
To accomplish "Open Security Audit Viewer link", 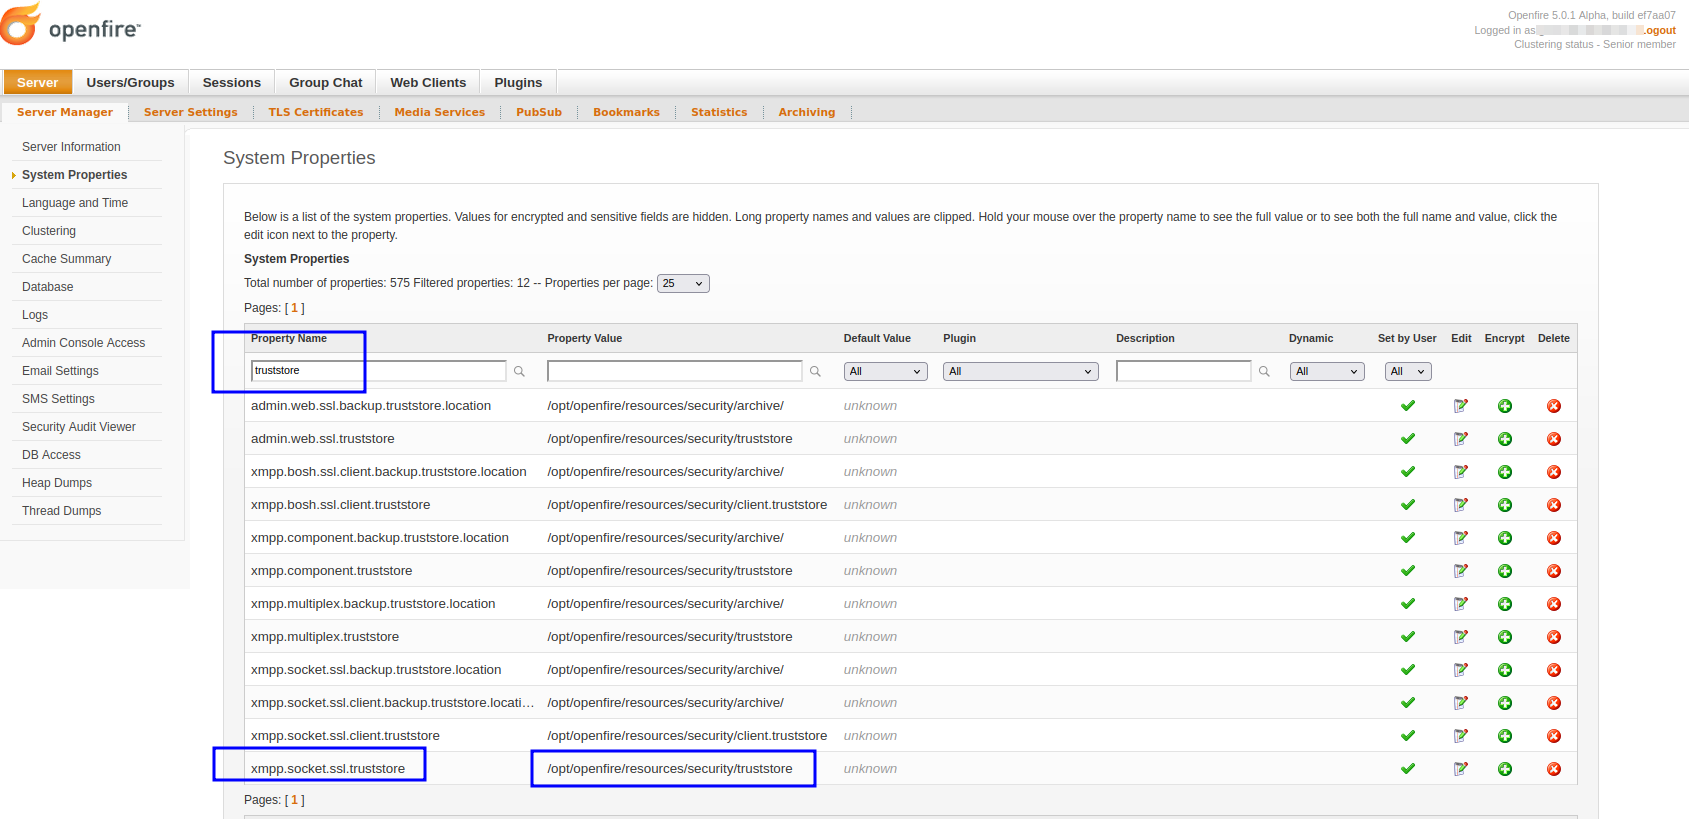I will click(79, 427).
